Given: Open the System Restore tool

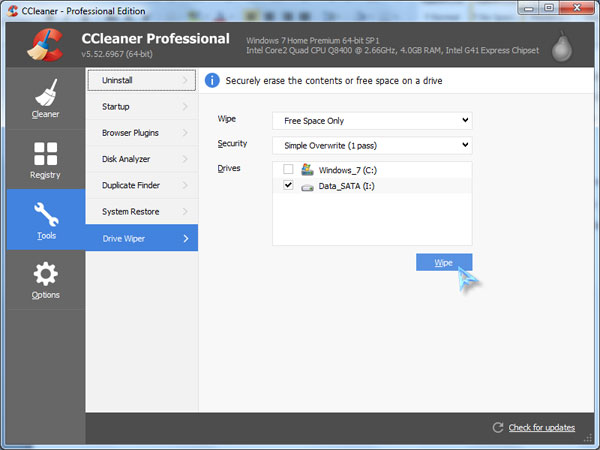Looking at the screenshot, I should pyautogui.click(x=142, y=211).
